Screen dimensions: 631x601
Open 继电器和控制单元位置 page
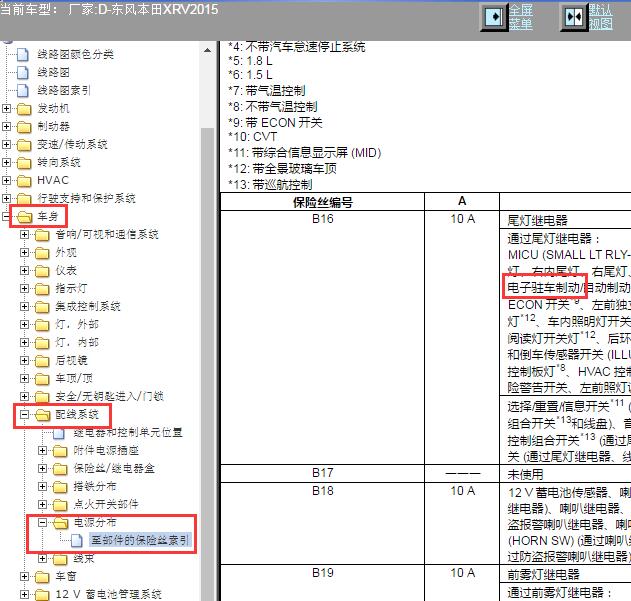128,432
